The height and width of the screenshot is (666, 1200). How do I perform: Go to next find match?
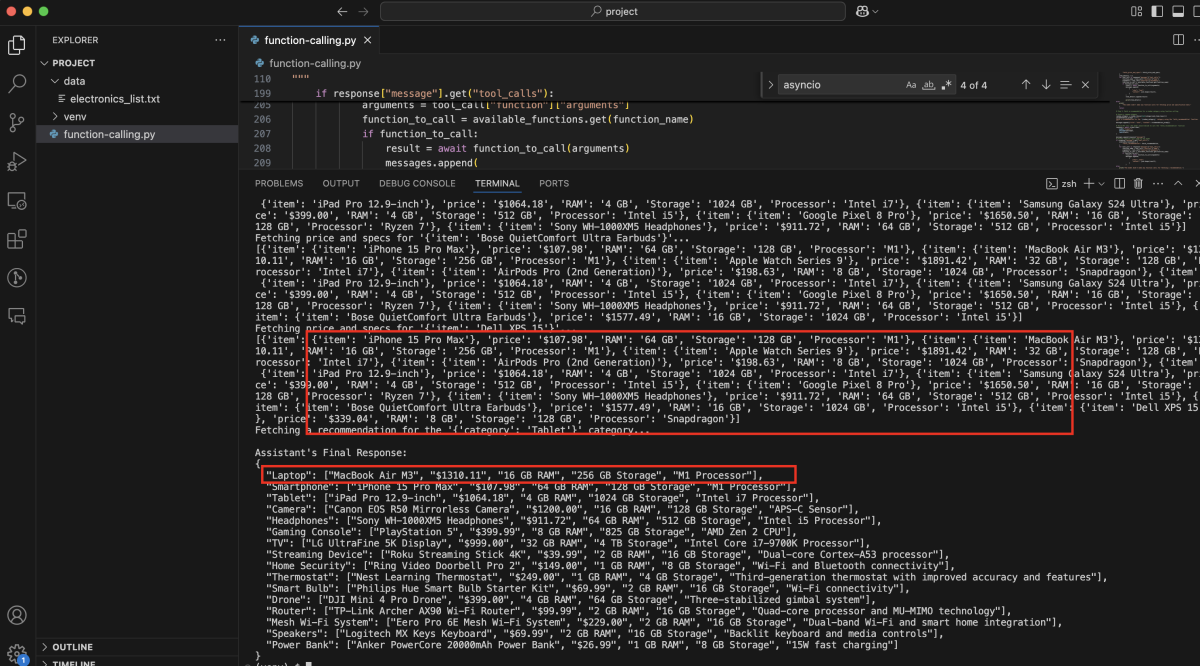(1046, 85)
